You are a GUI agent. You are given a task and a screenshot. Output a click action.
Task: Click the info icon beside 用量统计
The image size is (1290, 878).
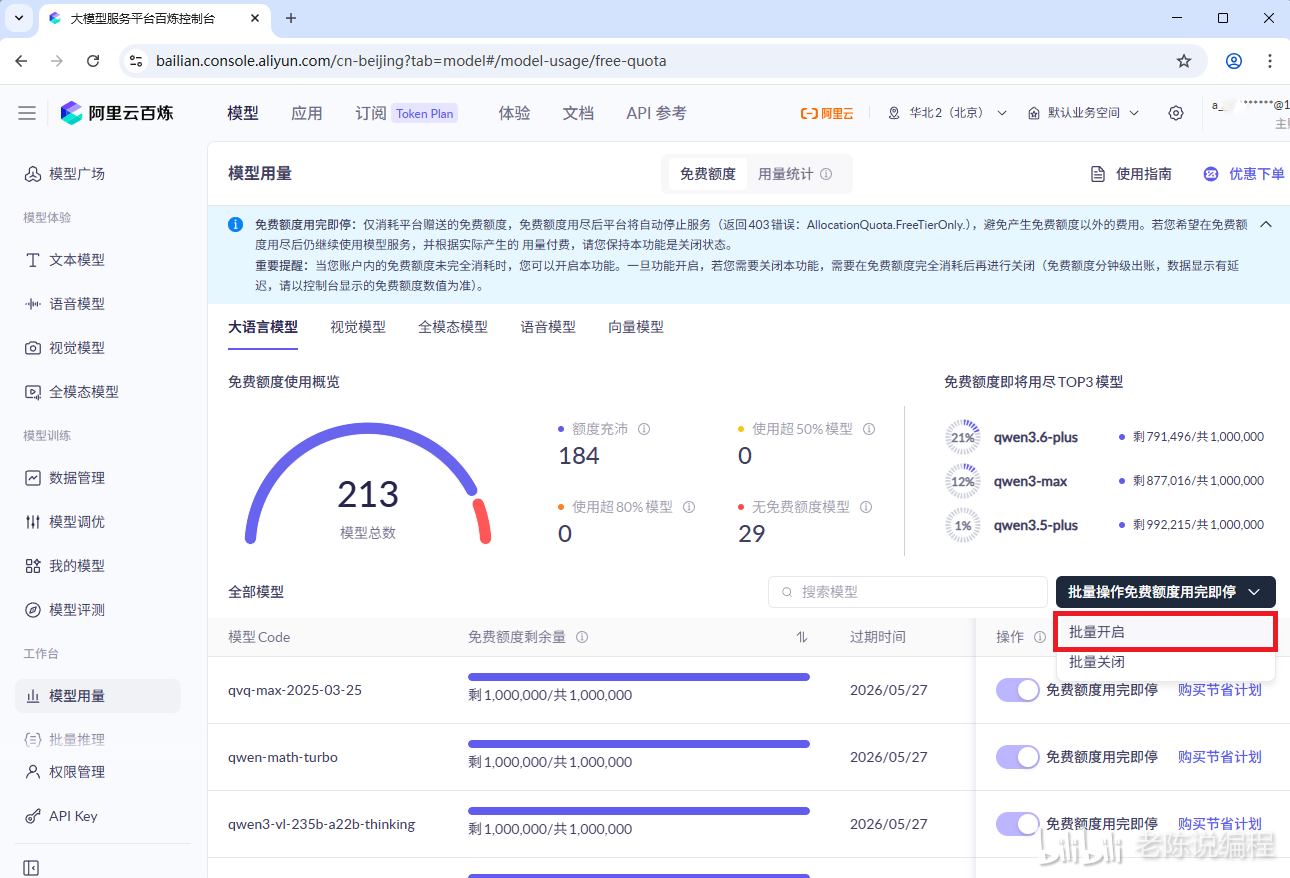(826, 174)
